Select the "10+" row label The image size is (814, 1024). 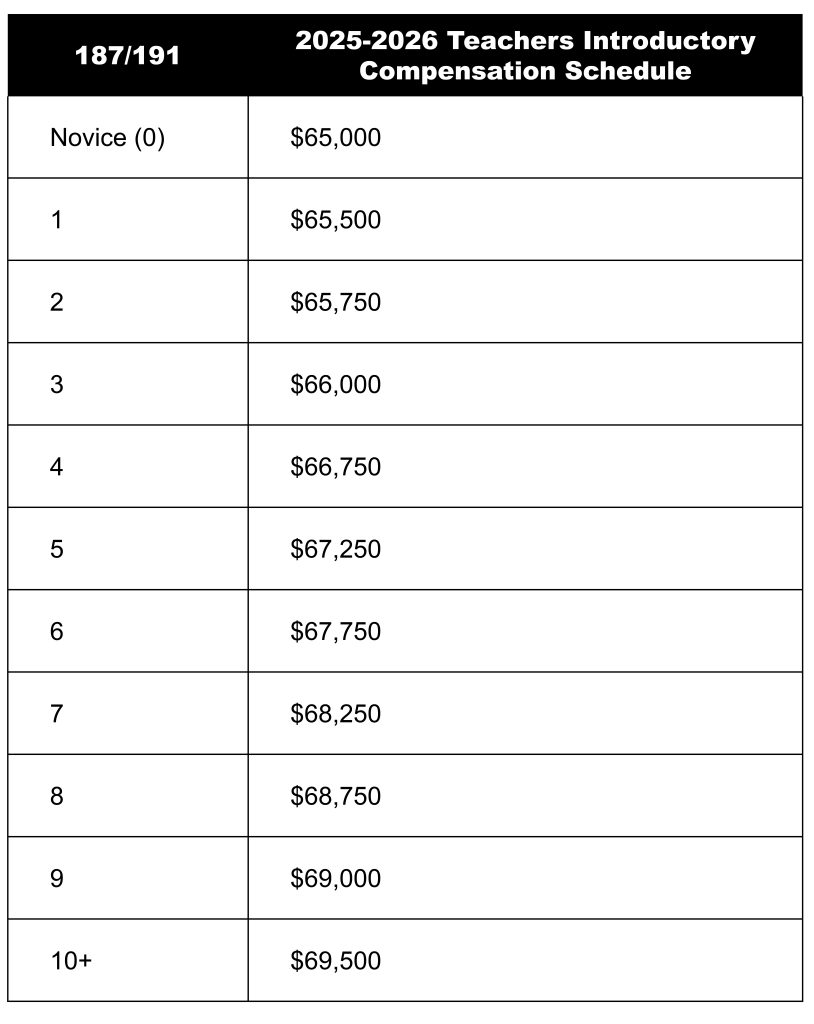[x=71, y=961]
